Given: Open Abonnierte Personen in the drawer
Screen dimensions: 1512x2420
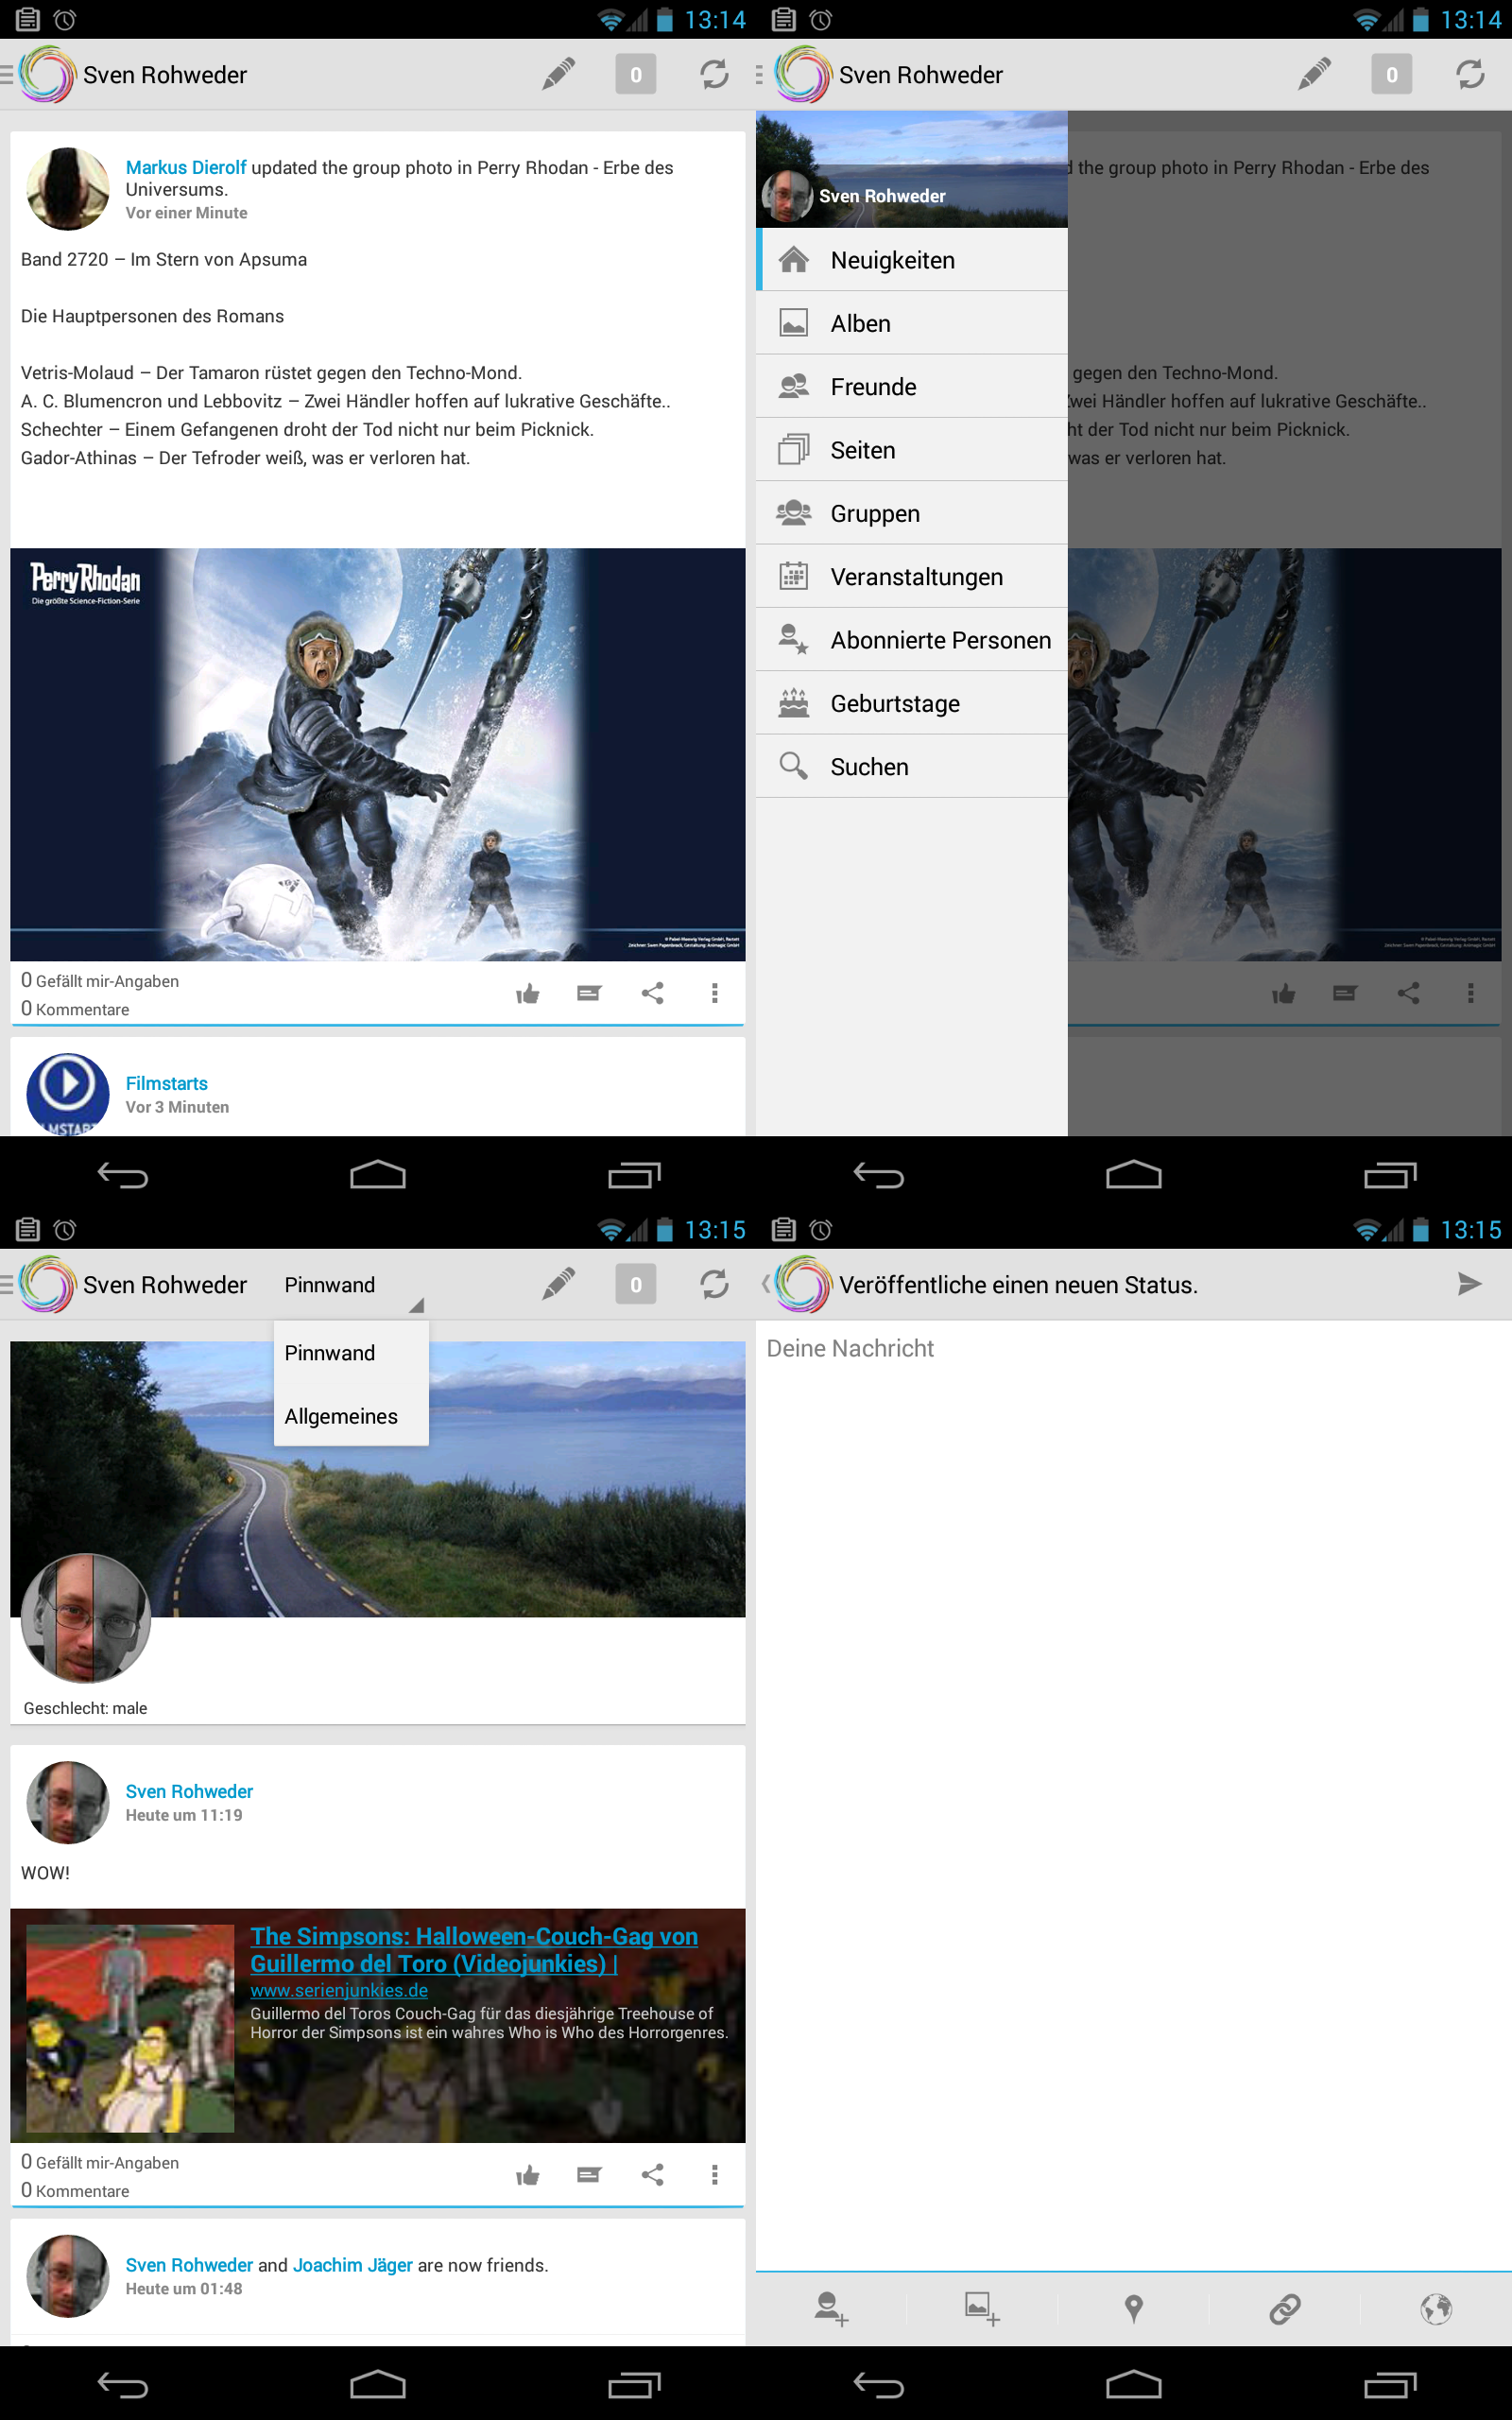Looking at the screenshot, I should pyautogui.click(x=911, y=640).
